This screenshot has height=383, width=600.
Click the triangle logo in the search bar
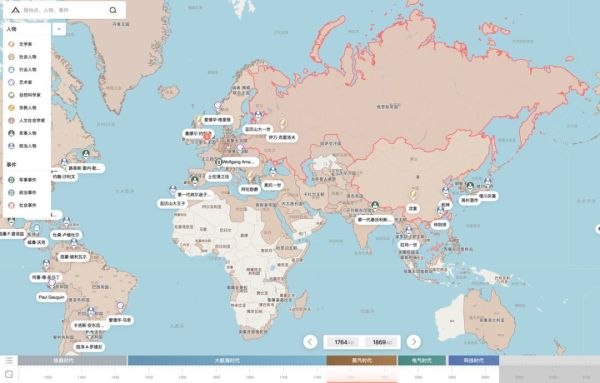(x=15, y=10)
